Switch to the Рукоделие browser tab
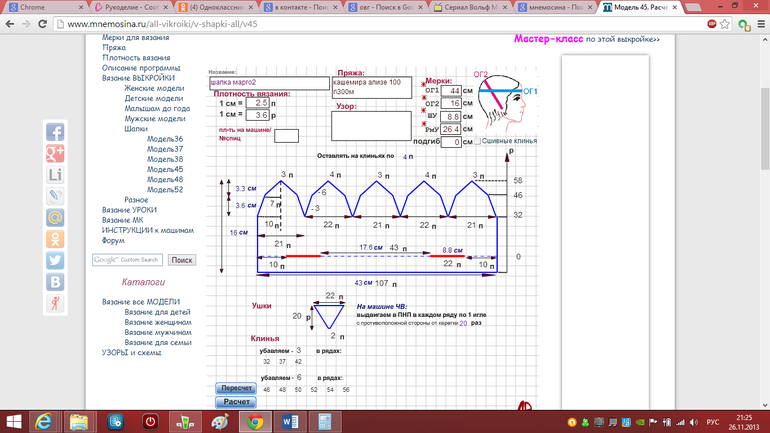This screenshot has height=433, width=770. coord(133,7)
